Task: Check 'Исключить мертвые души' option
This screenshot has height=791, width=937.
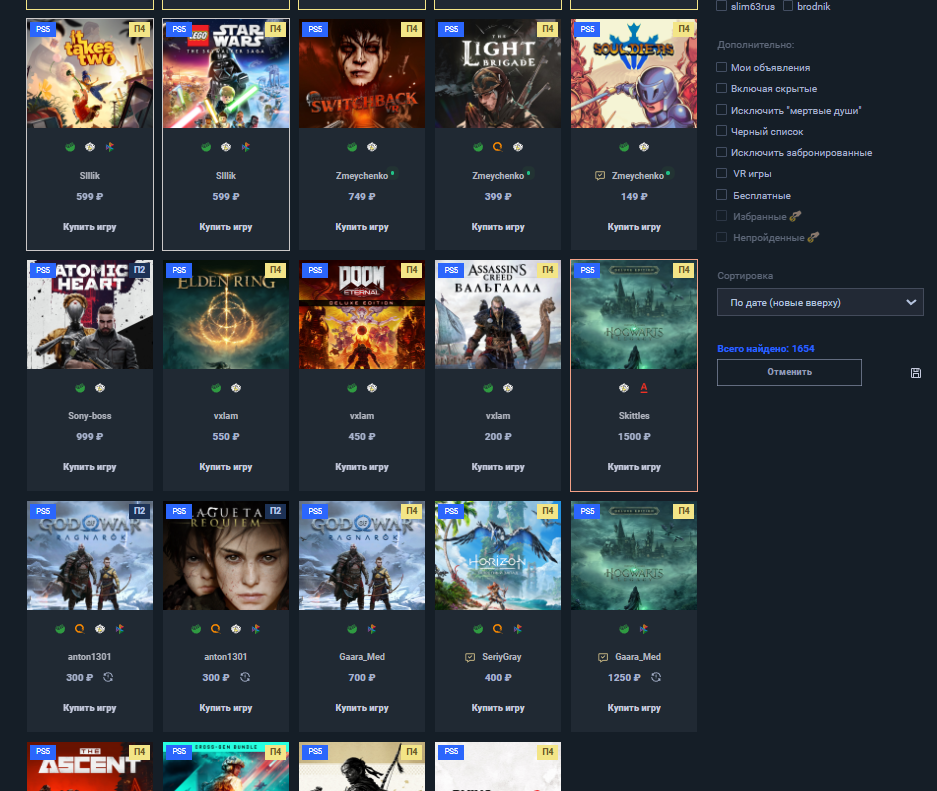Action: 722,109
